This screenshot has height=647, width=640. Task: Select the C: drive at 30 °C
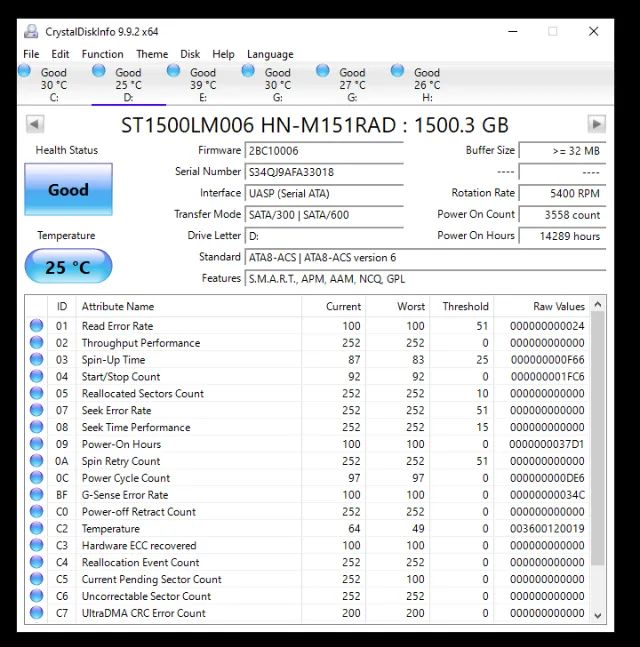point(54,85)
